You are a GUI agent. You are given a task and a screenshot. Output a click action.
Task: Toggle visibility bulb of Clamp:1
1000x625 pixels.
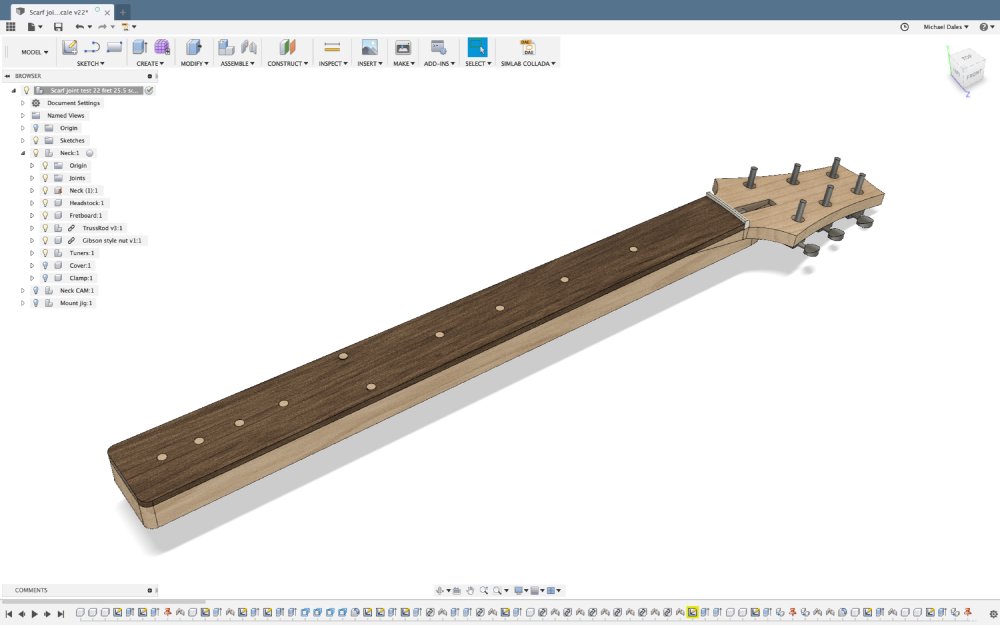pyautogui.click(x=45, y=278)
